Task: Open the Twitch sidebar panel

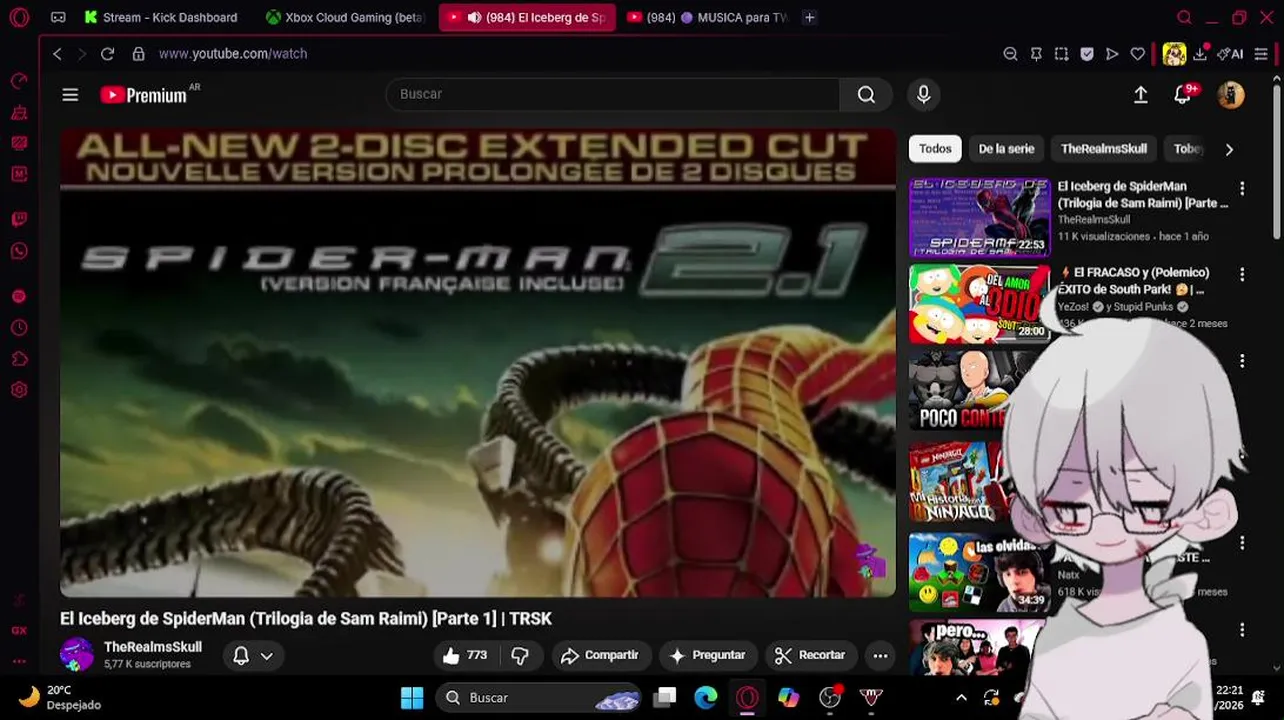Action: tap(19, 219)
